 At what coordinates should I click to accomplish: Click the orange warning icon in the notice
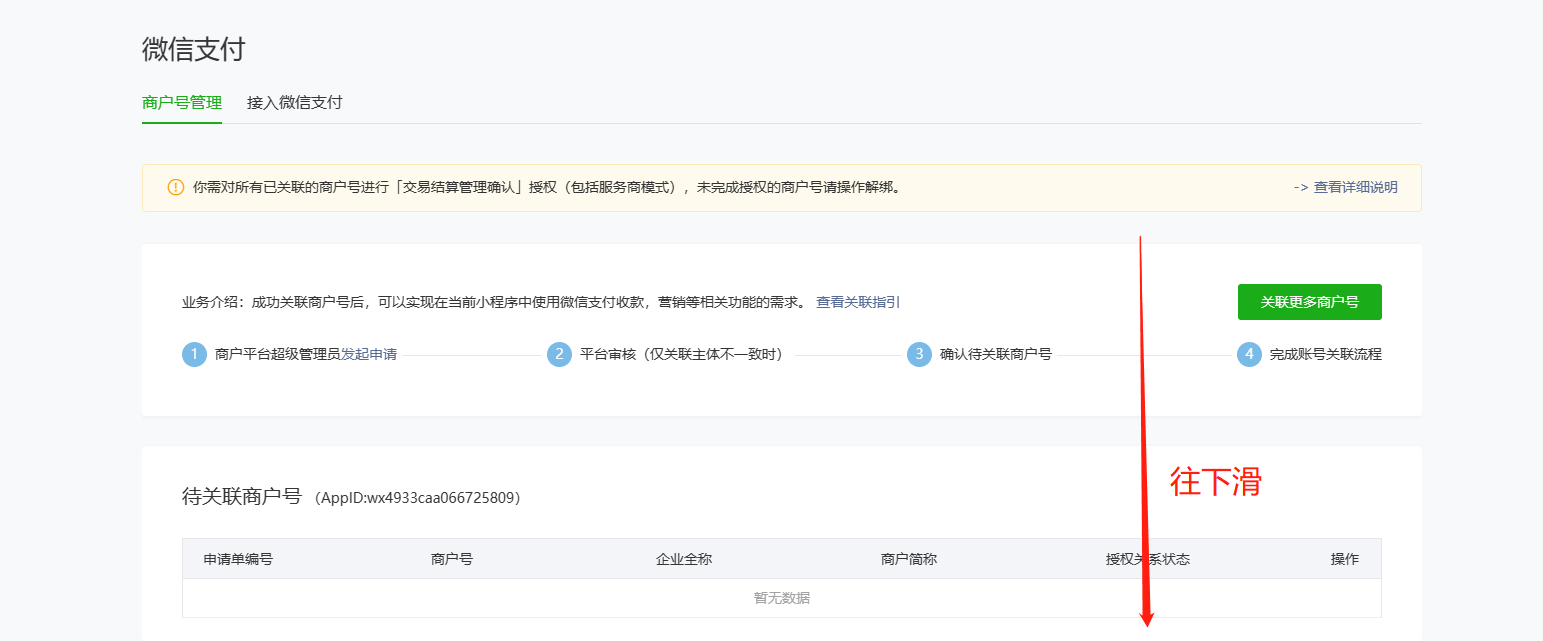(176, 187)
